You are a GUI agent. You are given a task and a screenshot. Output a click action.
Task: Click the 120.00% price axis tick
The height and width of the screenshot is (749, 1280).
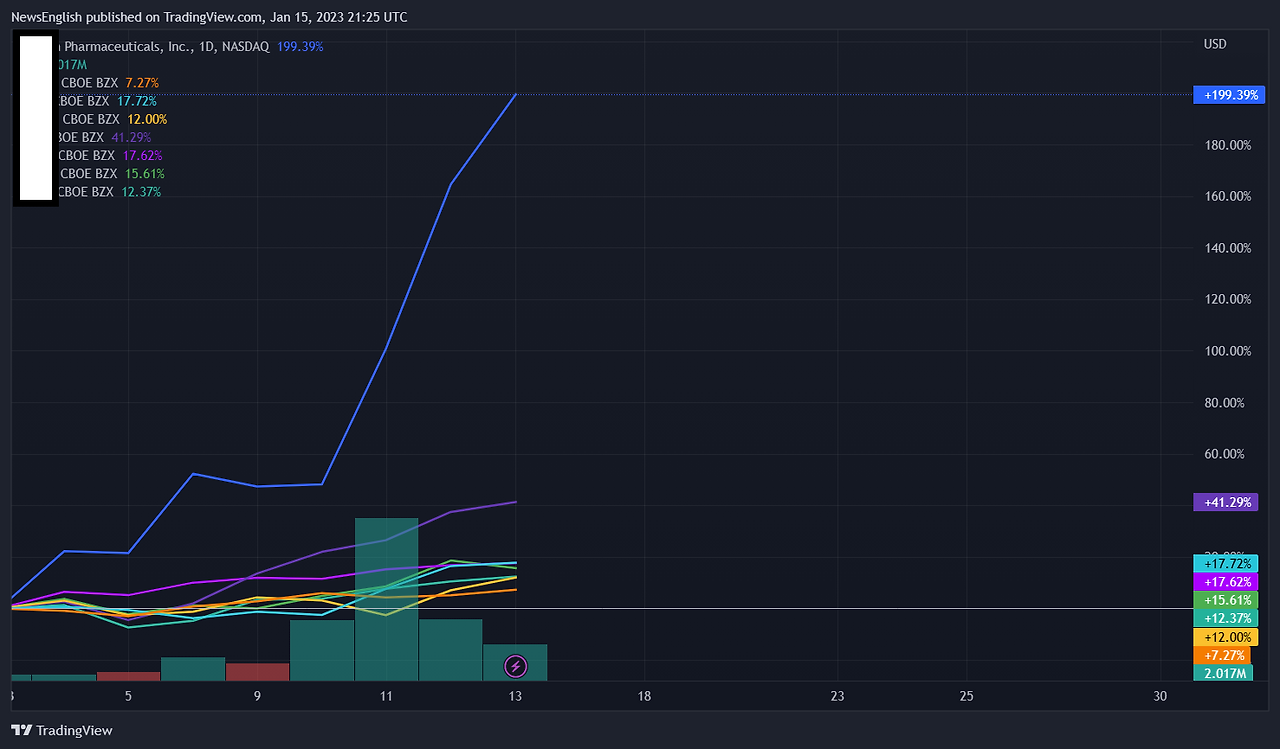tap(1227, 299)
